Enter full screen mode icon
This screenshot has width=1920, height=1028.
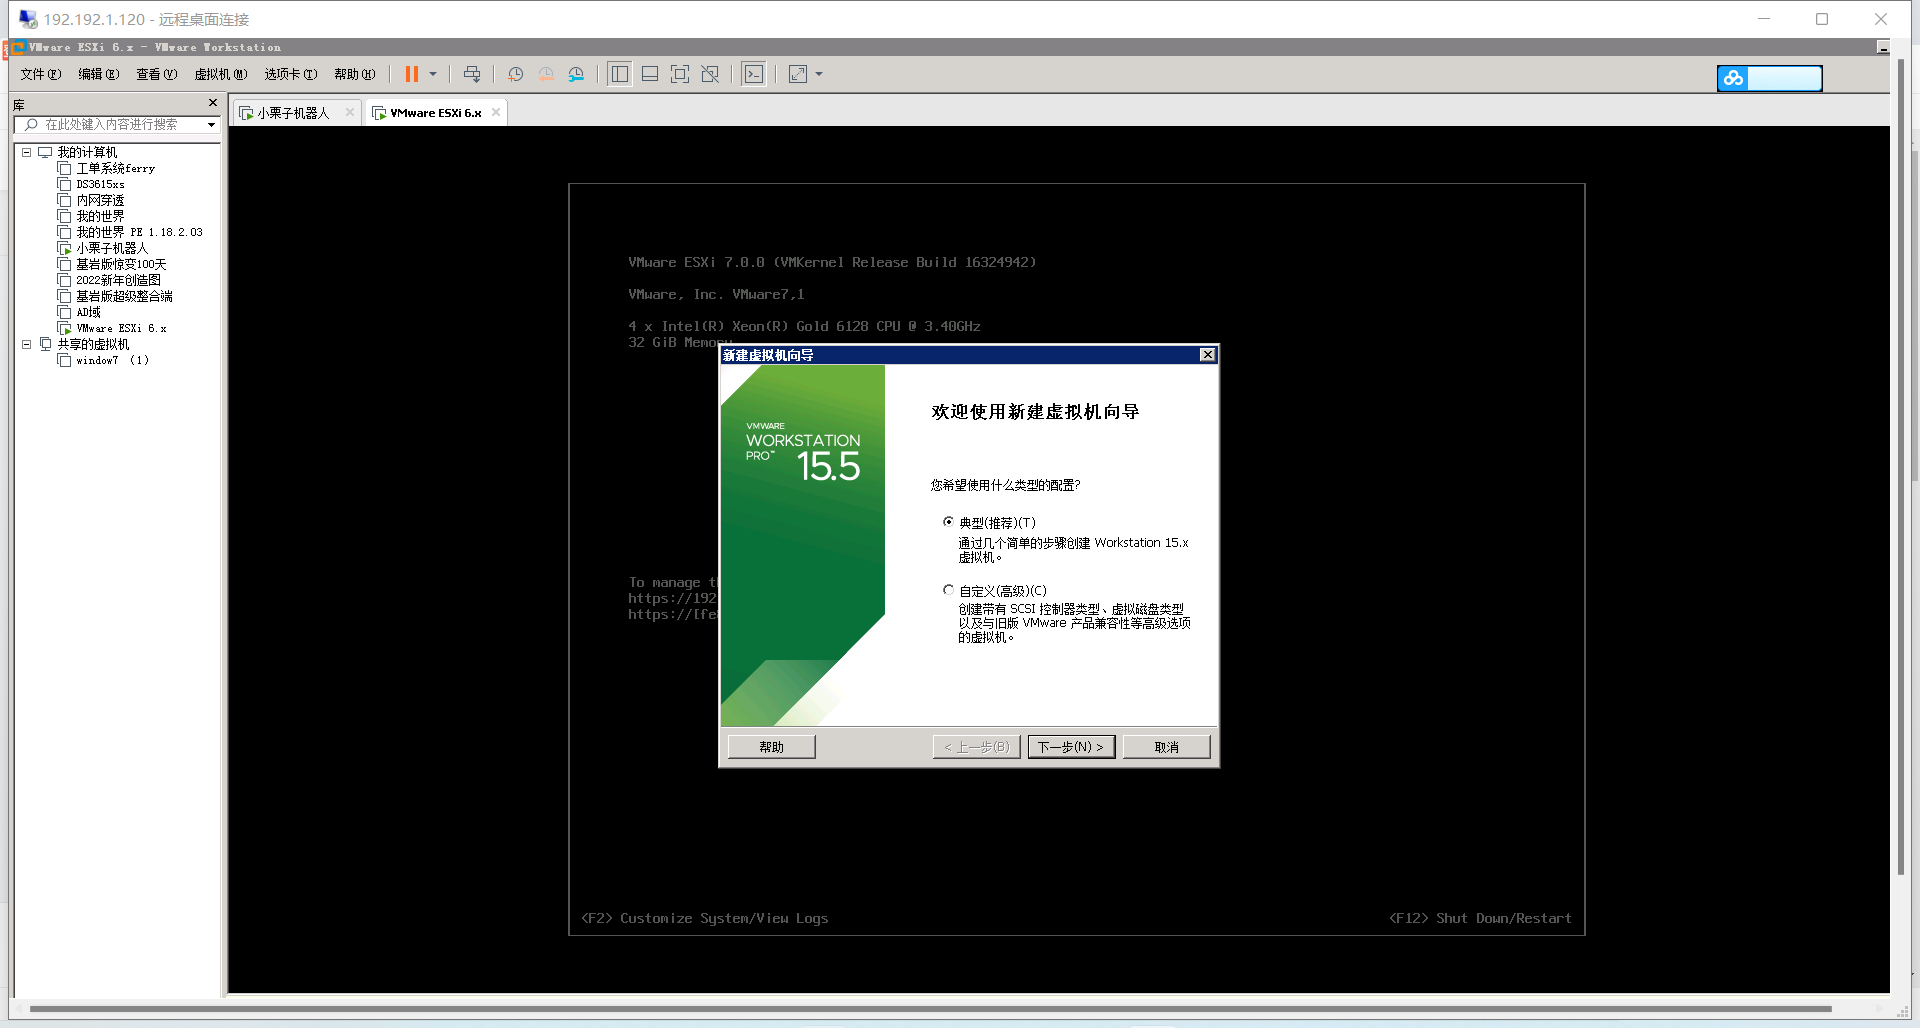[x=680, y=74]
